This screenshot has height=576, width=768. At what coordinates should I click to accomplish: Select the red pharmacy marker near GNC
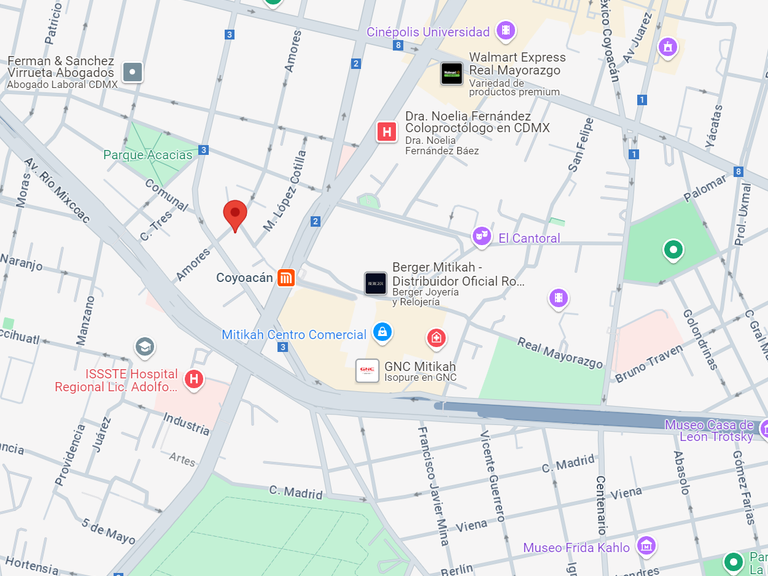[x=436, y=338]
